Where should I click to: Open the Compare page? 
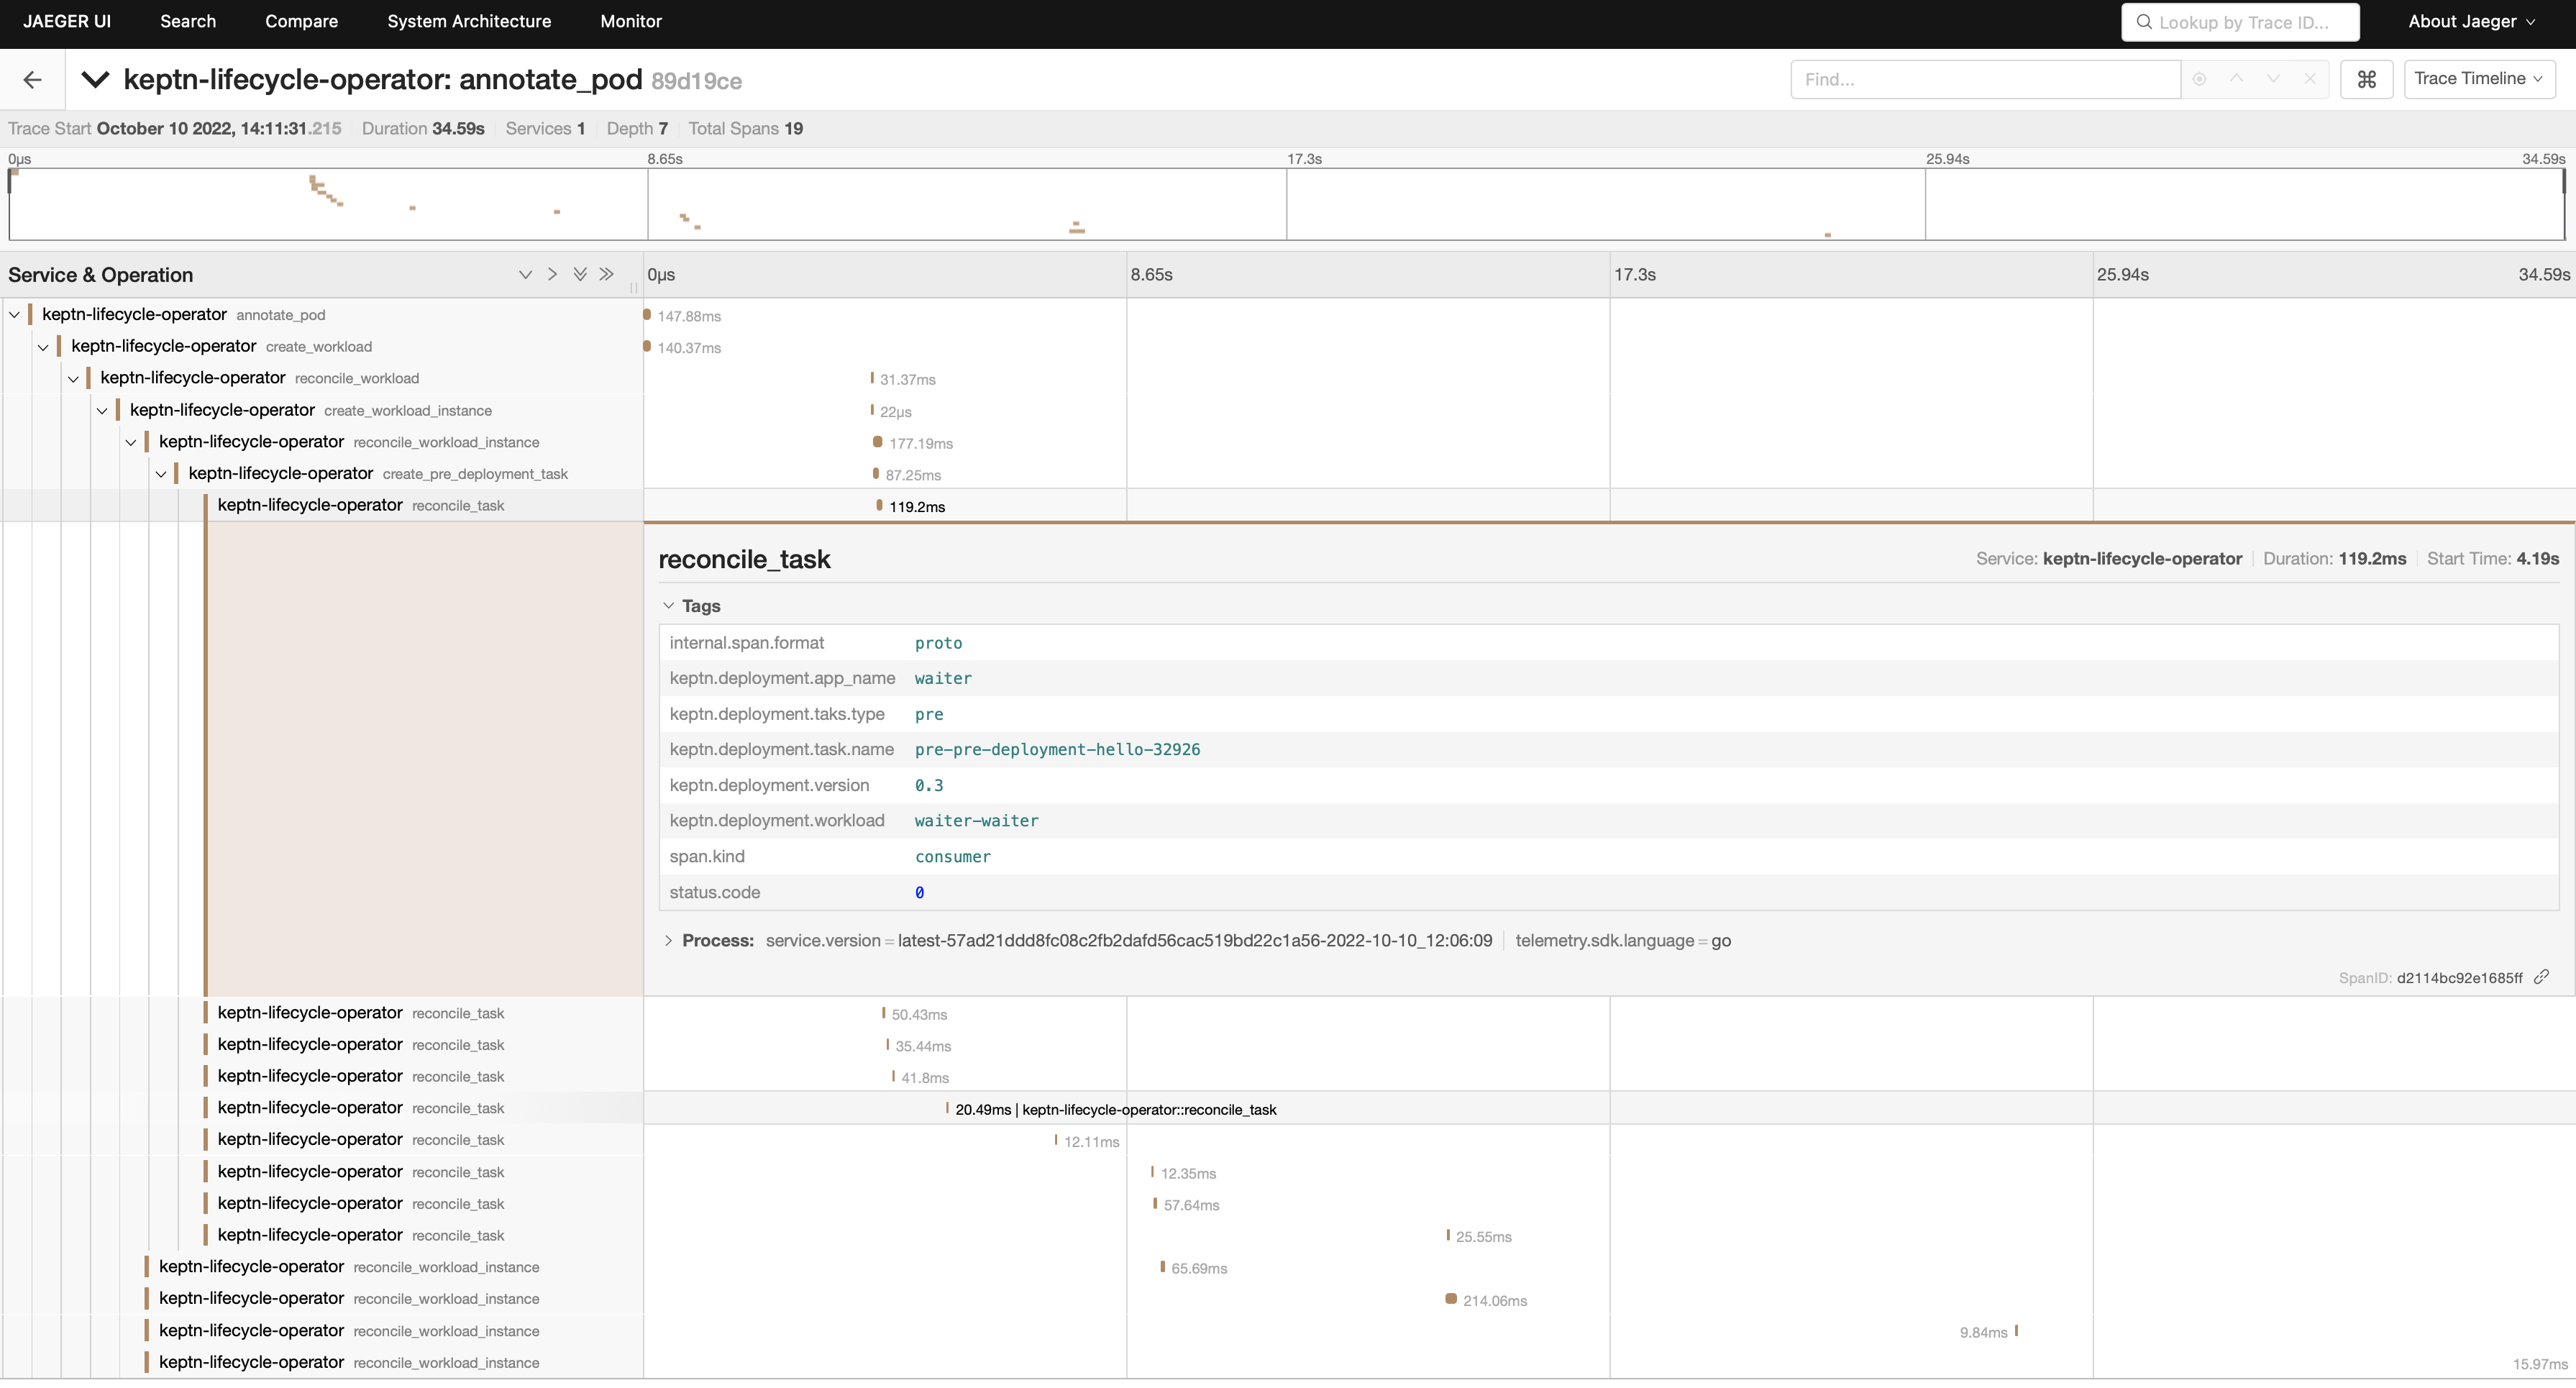301,22
